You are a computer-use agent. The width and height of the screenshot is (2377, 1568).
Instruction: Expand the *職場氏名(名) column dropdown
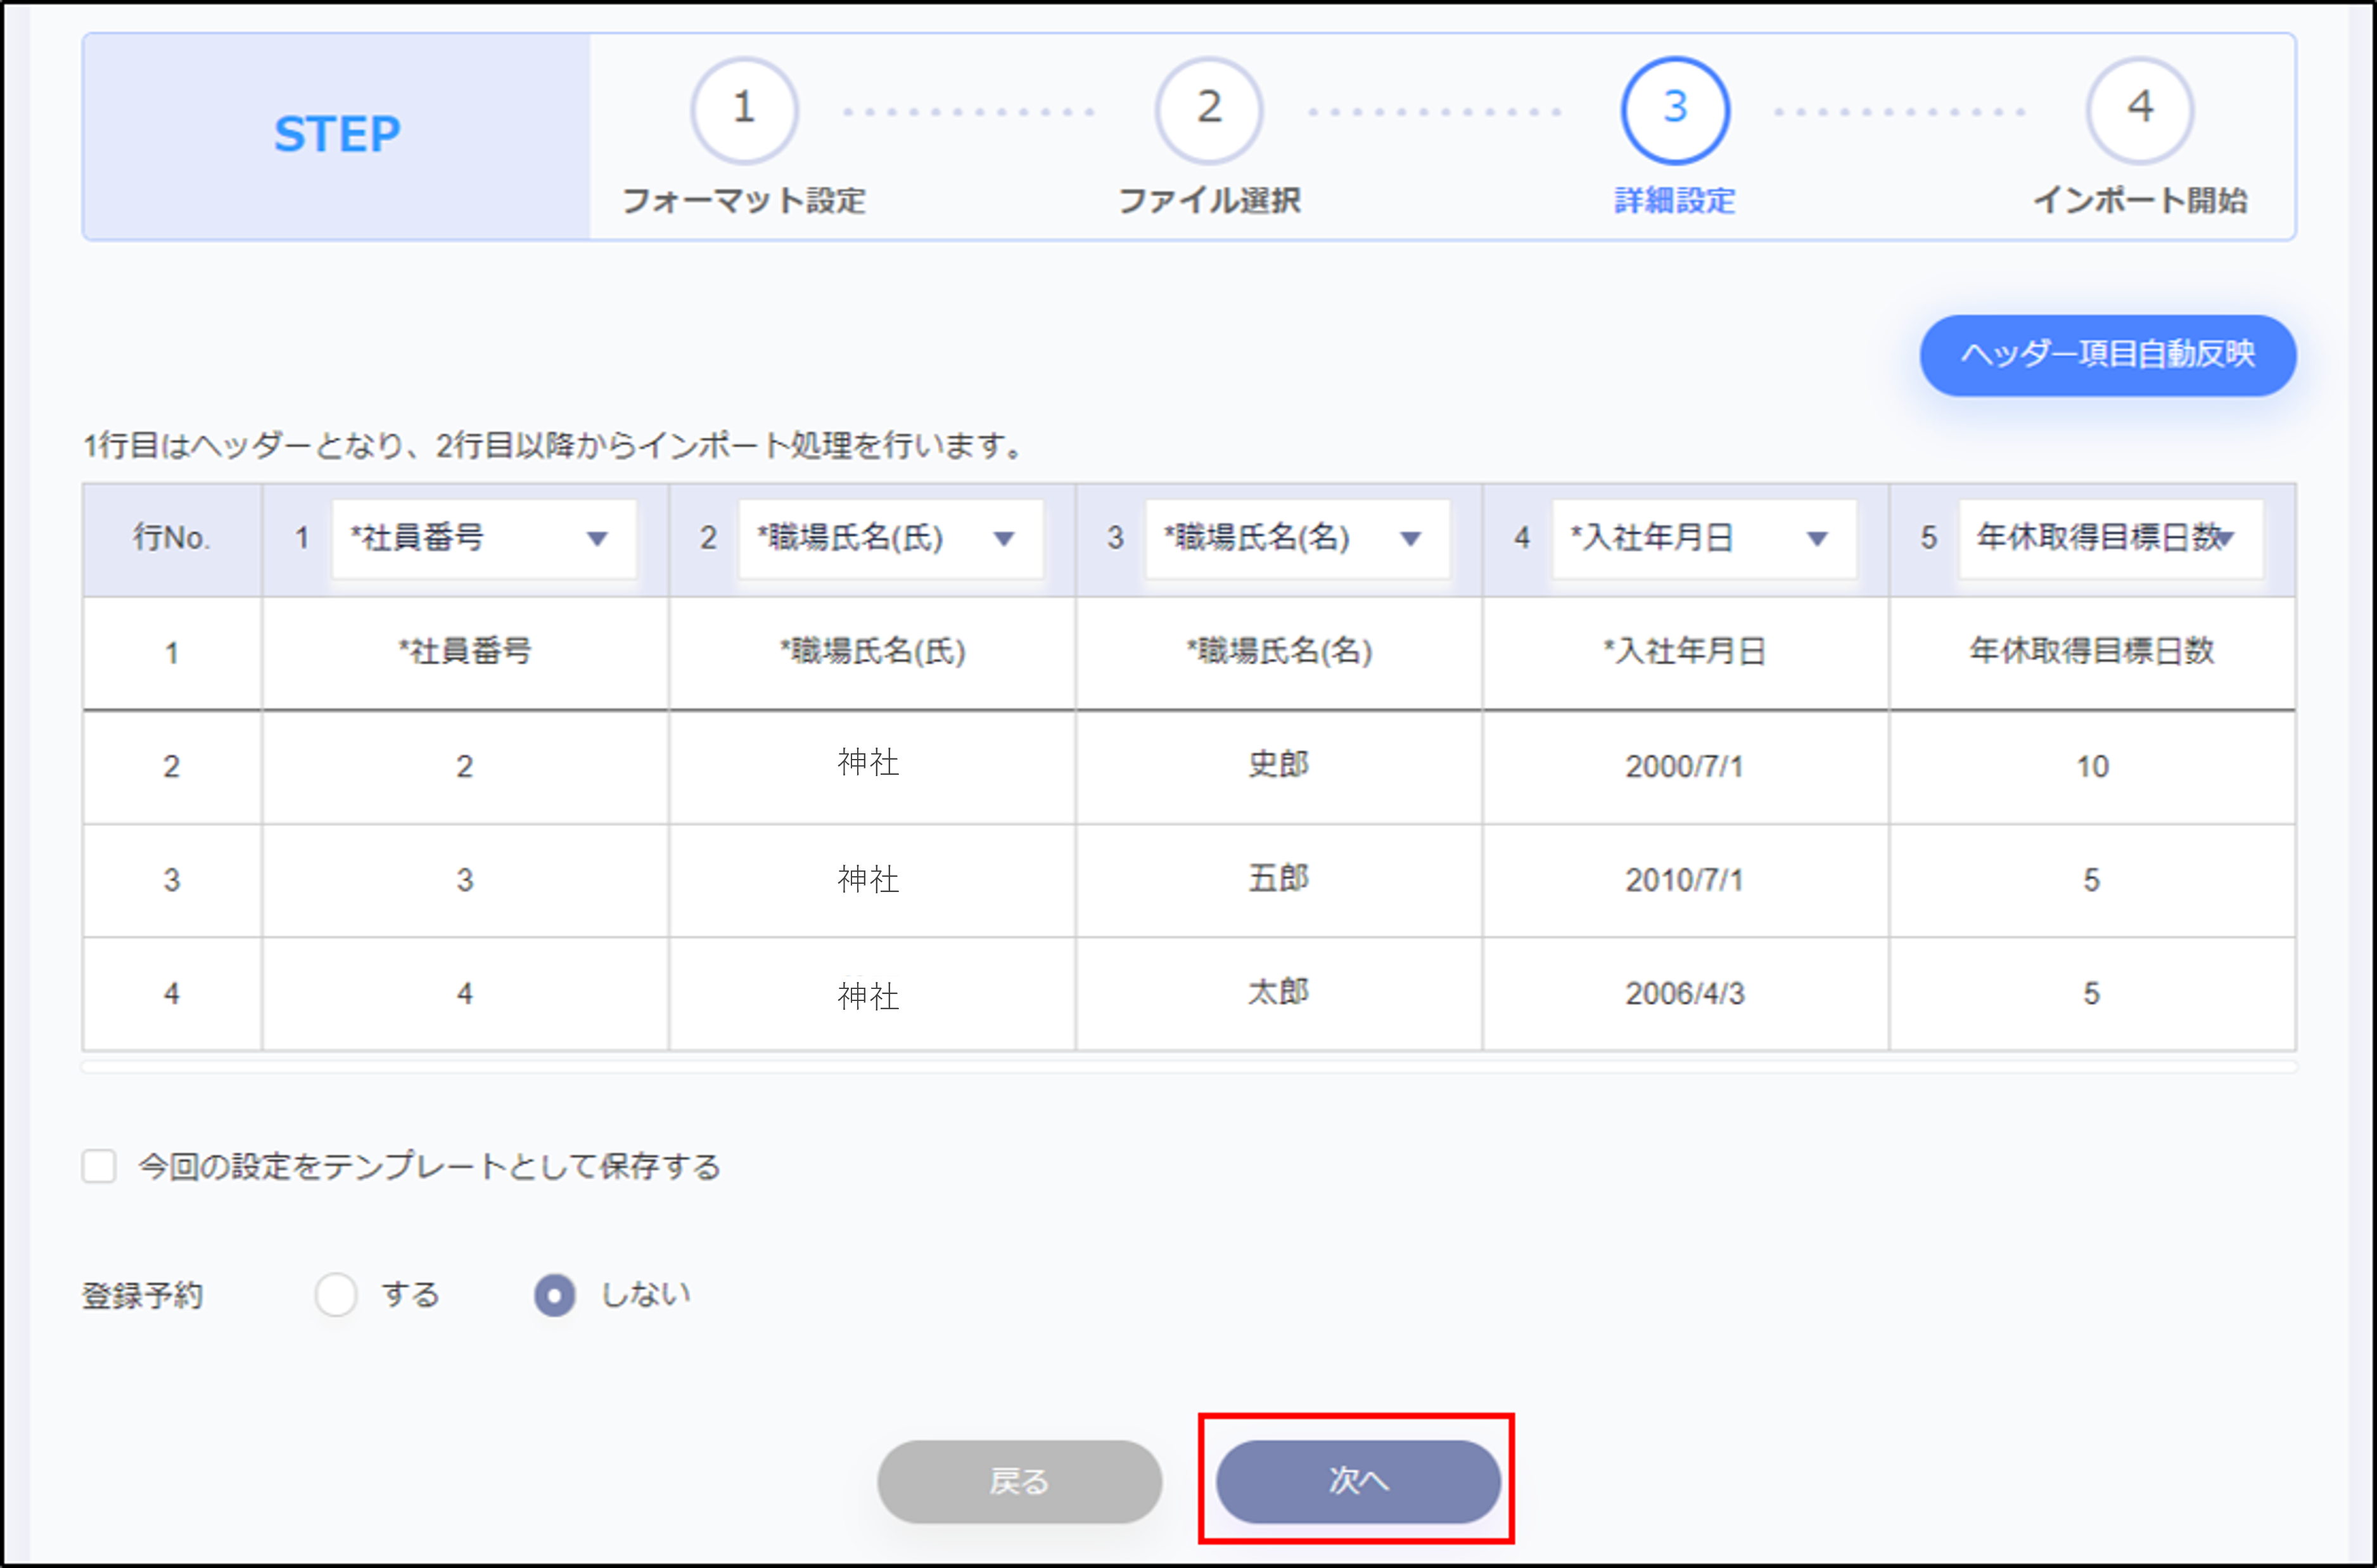point(1297,539)
